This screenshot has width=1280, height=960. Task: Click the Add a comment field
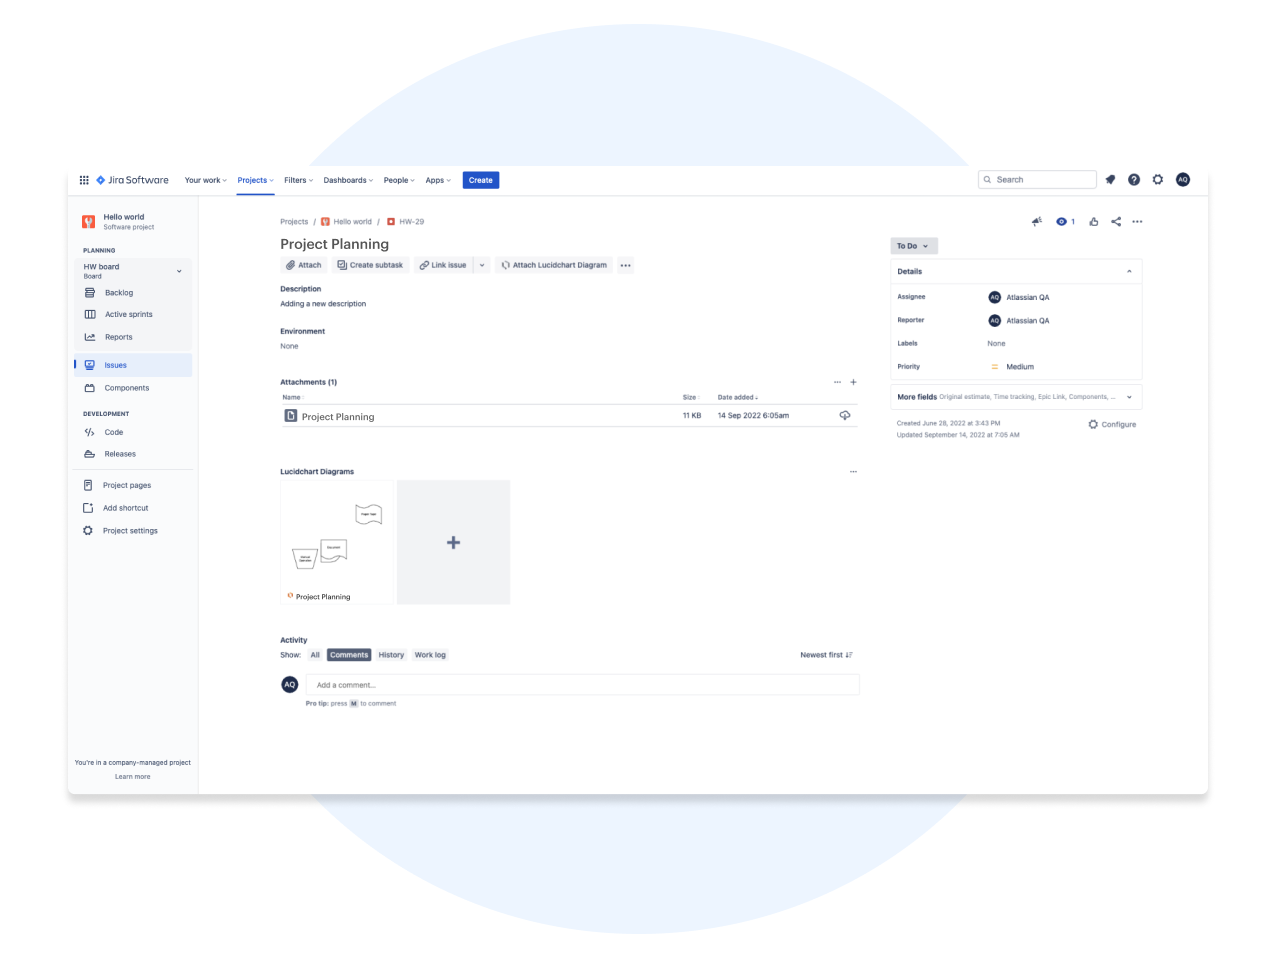tap(582, 685)
